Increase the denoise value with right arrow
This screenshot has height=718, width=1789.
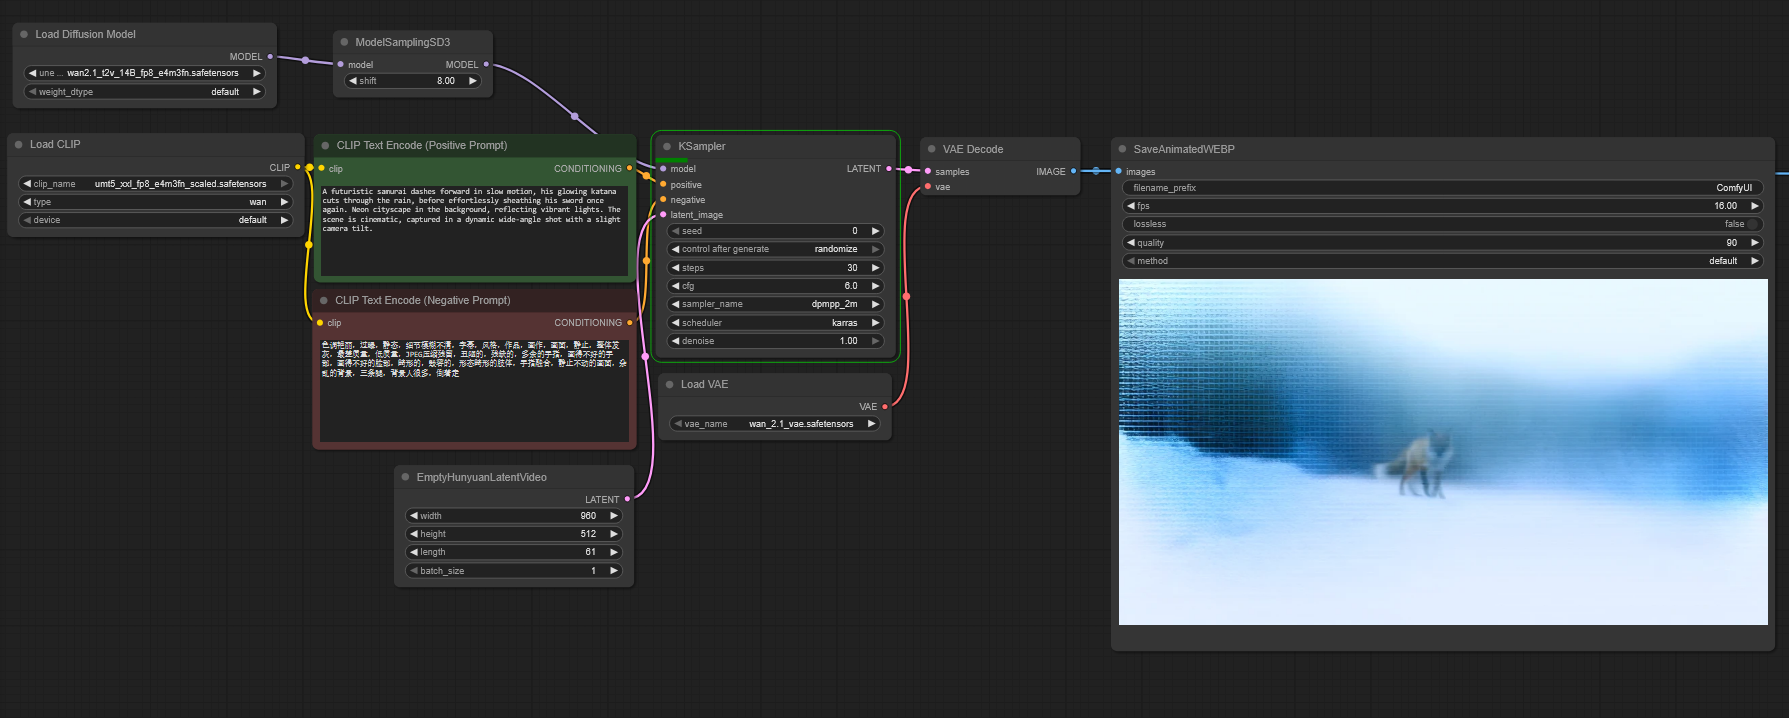[x=876, y=341]
